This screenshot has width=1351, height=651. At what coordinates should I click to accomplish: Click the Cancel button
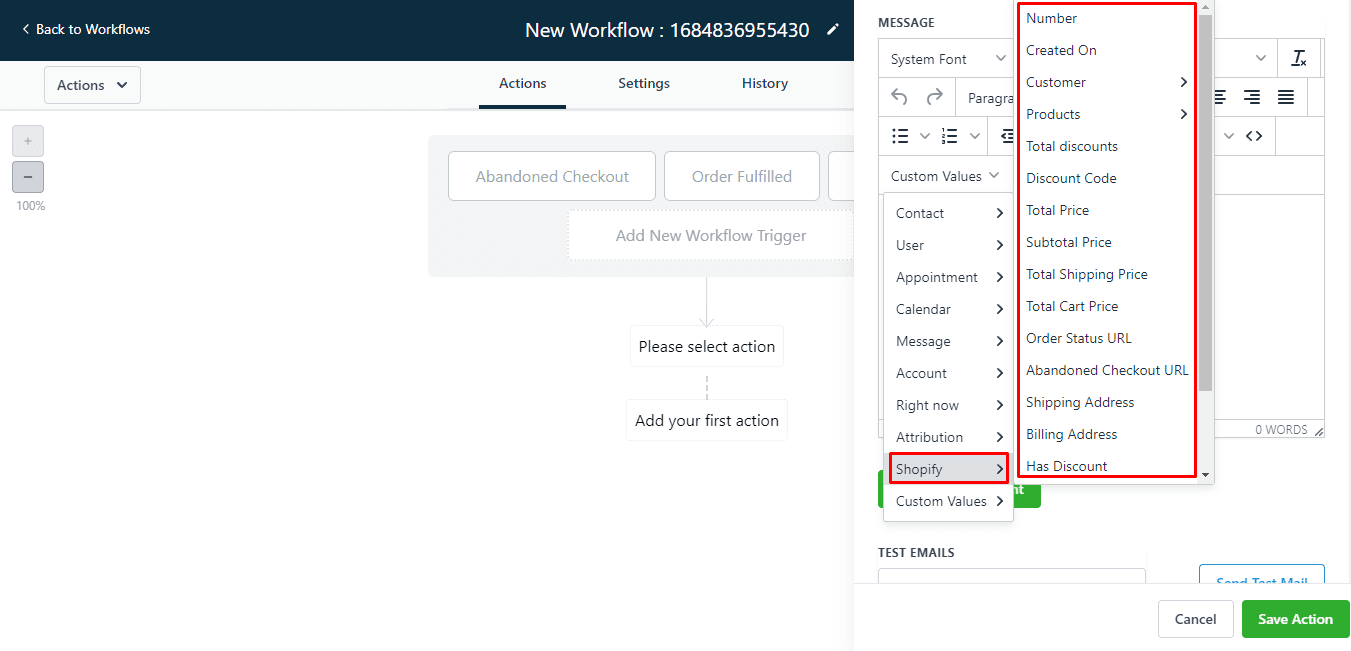pos(1195,619)
